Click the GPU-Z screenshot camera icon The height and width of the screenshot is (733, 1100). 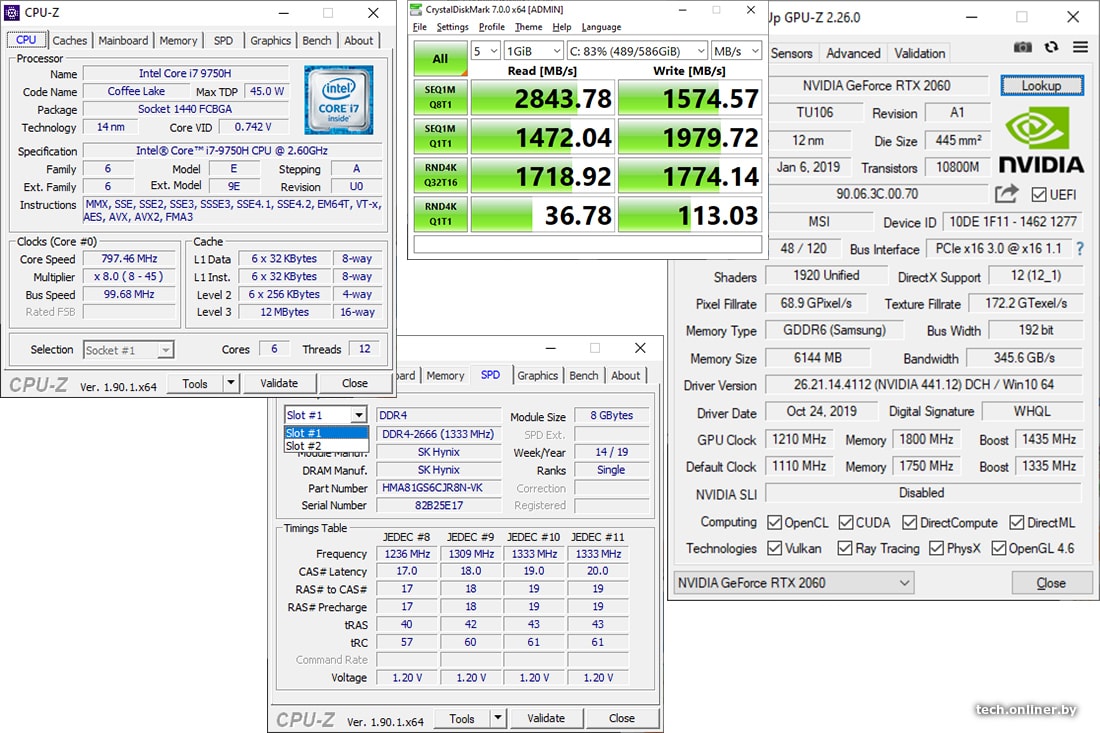1022,47
